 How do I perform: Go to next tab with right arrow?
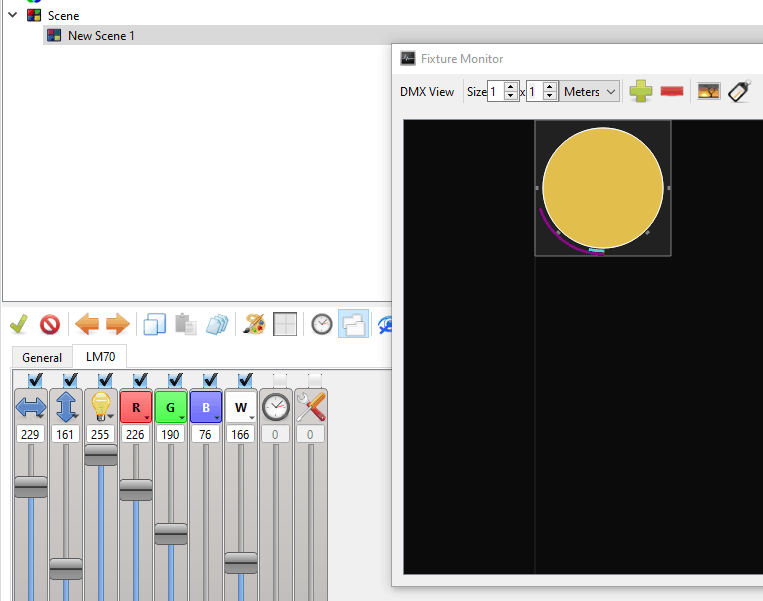(118, 324)
